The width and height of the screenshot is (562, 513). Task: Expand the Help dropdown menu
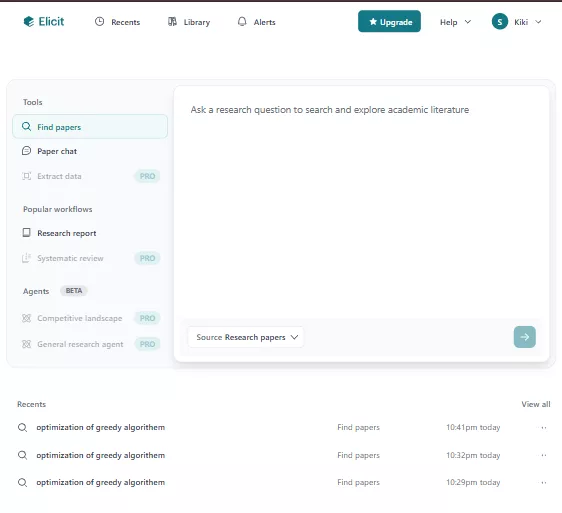click(x=455, y=22)
